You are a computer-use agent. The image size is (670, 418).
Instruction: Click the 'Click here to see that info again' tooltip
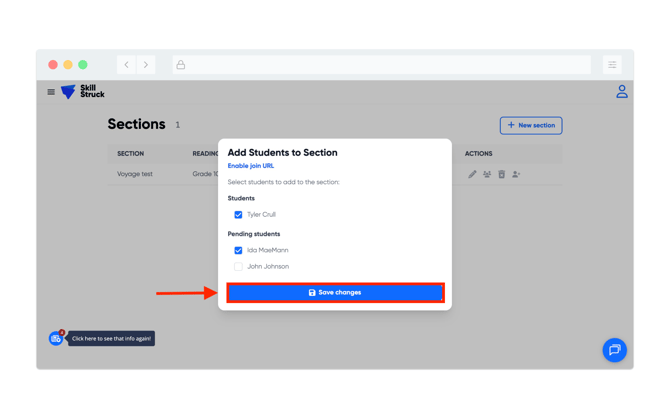[111, 339]
